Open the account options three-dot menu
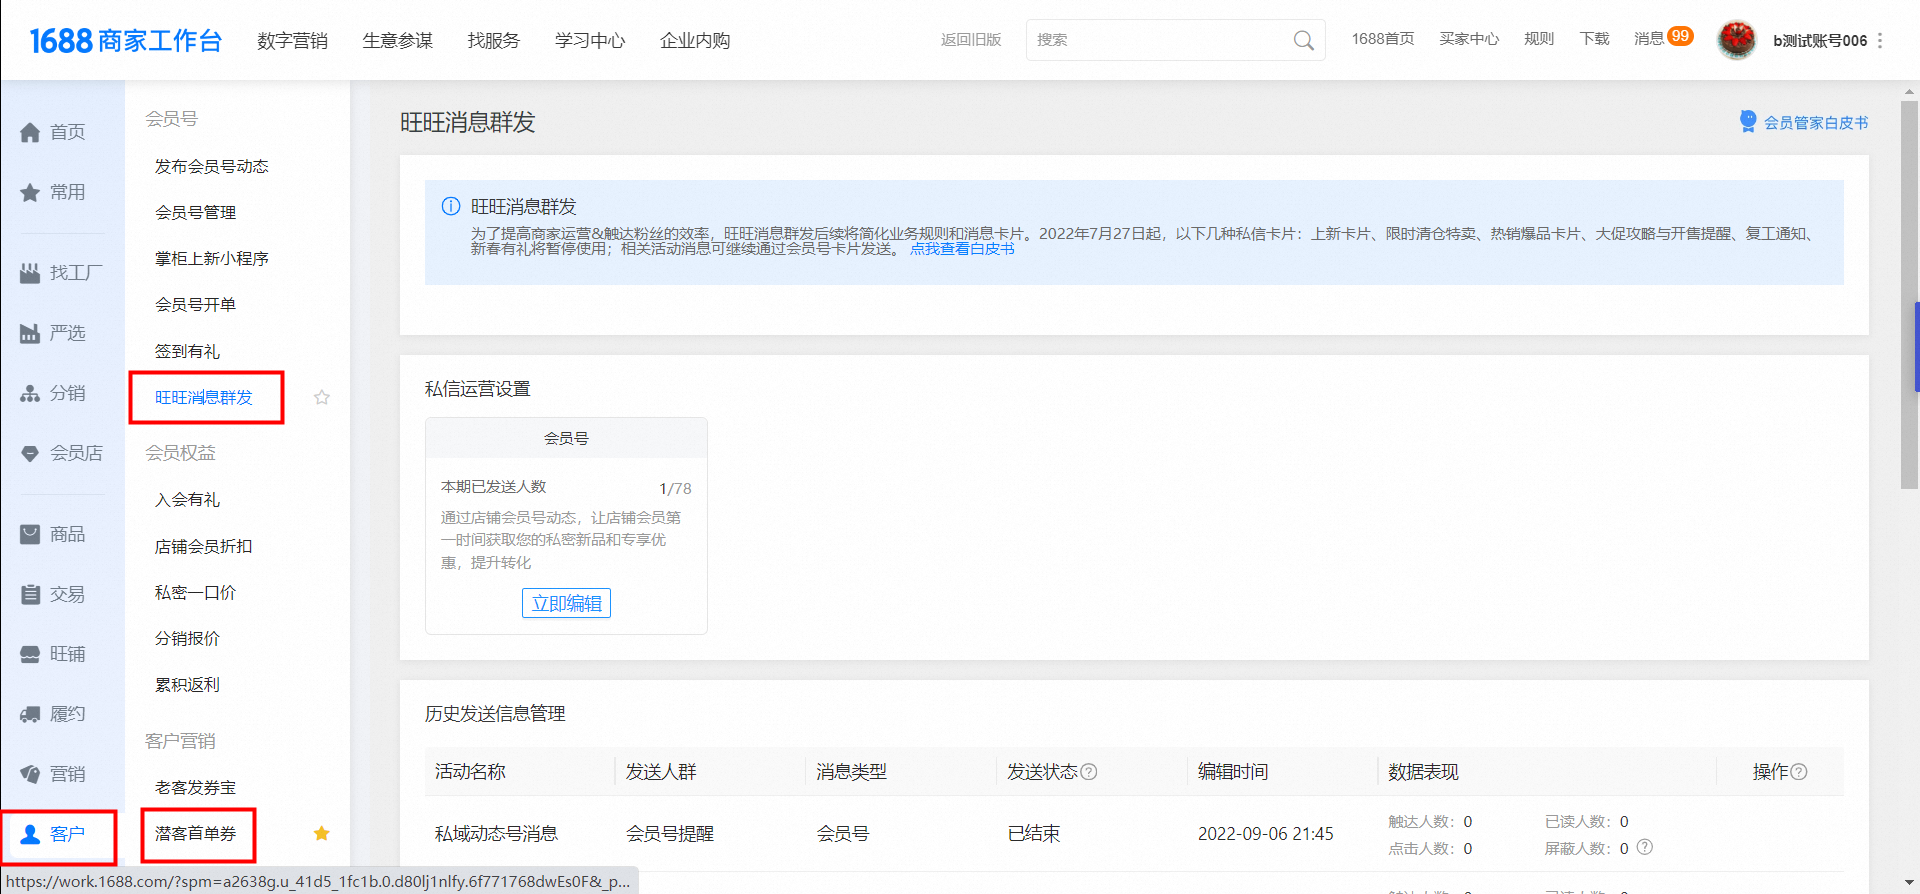Image resolution: width=1920 pixels, height=894 pixels. click(x=1880, y=41)
